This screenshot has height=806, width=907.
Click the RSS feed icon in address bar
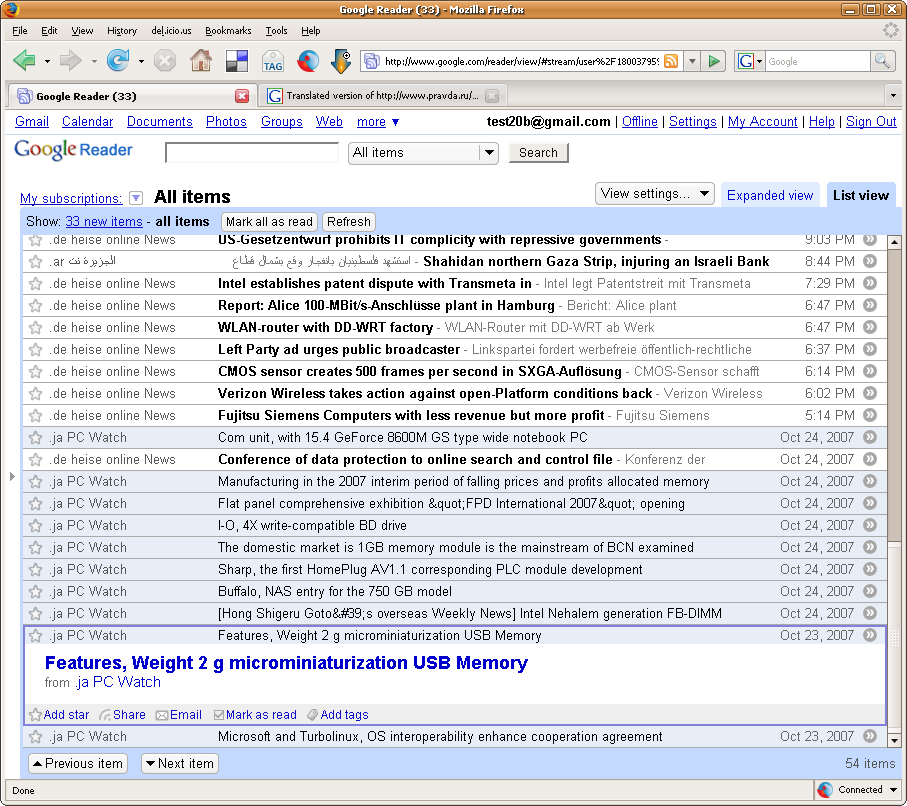click(671, 61)
